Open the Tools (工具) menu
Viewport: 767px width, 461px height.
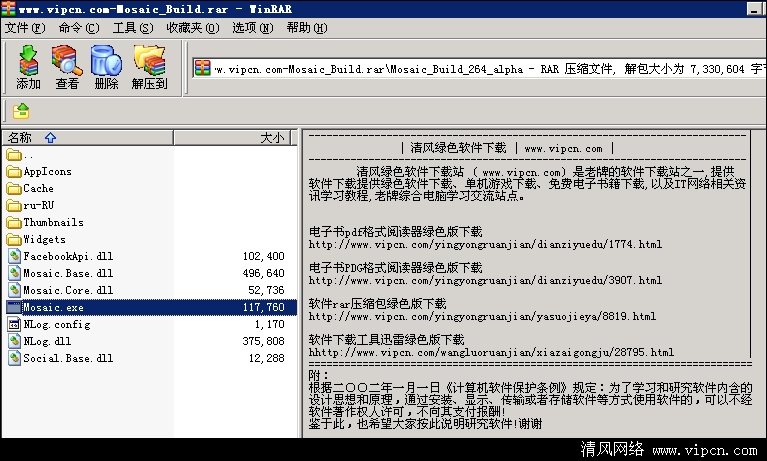click(x=133, y=28)
